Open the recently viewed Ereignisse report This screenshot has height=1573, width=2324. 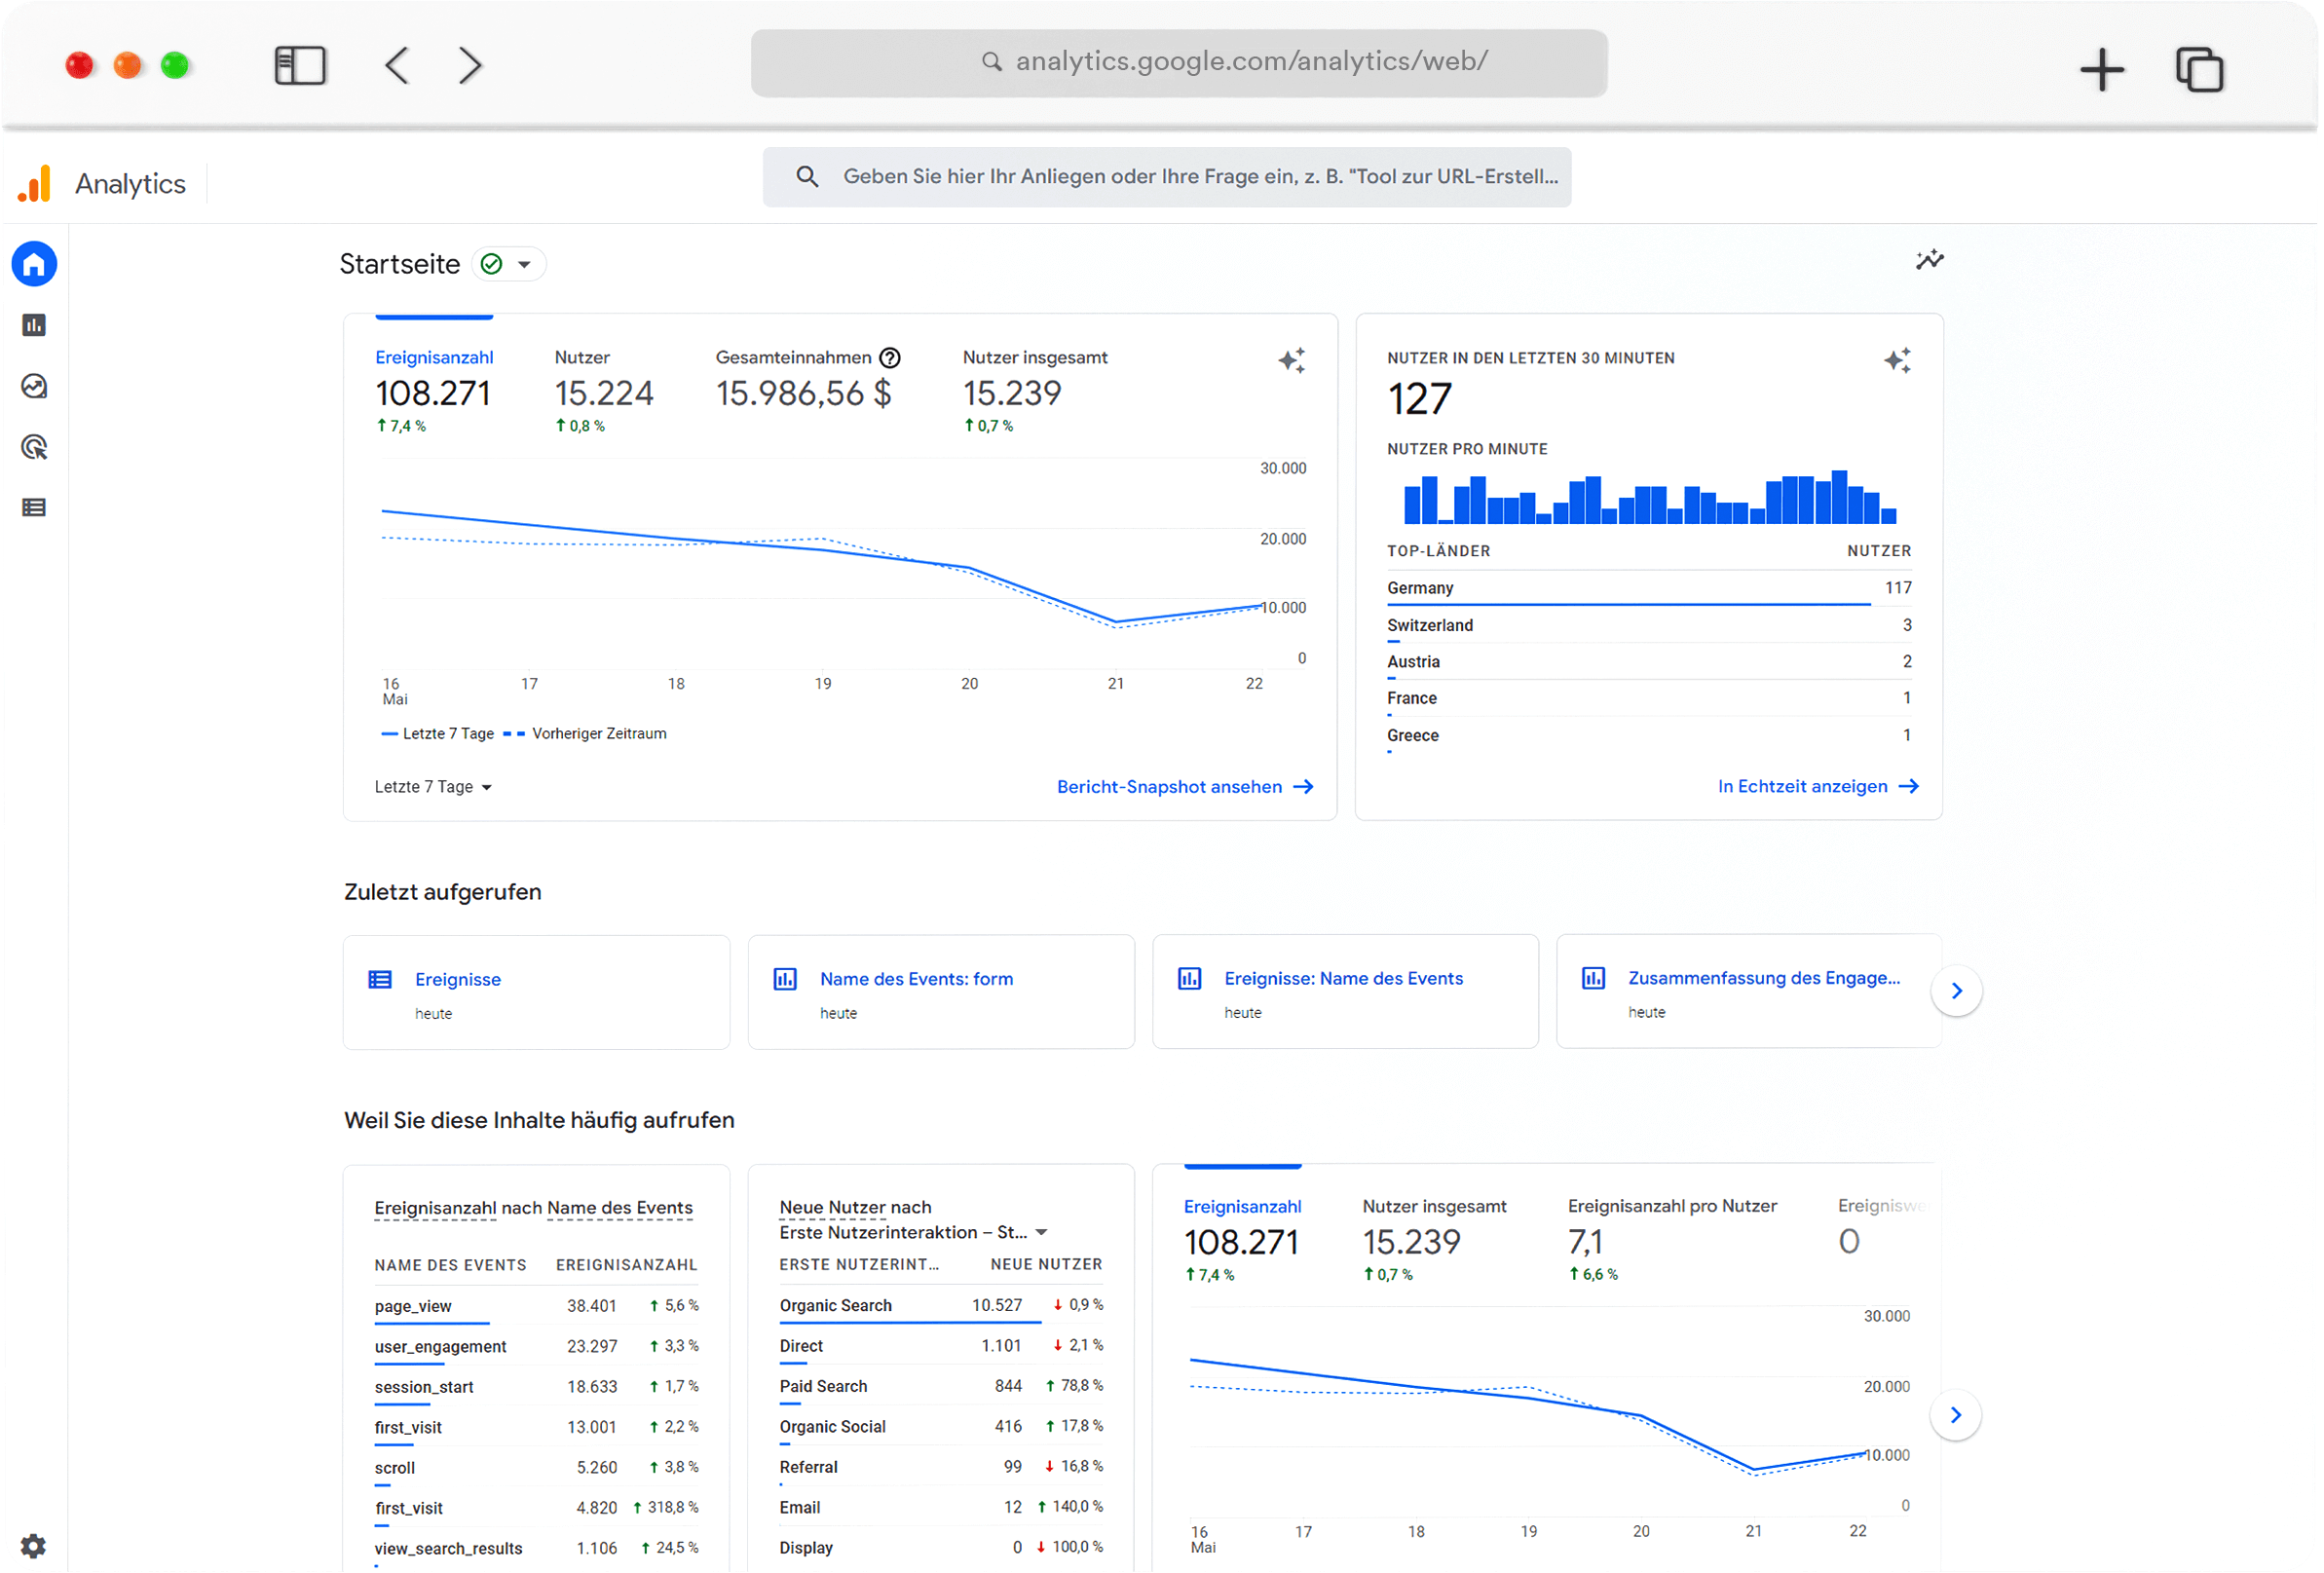point(536,993)
